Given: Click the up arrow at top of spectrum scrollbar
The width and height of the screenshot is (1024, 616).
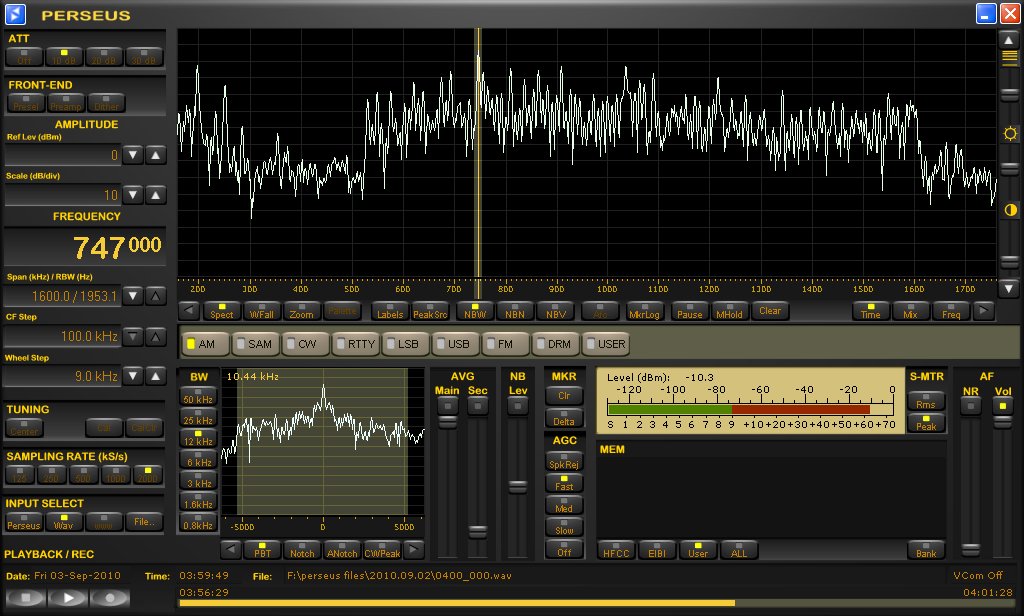Looking at the screenshot, I should tap(1009, 40).
